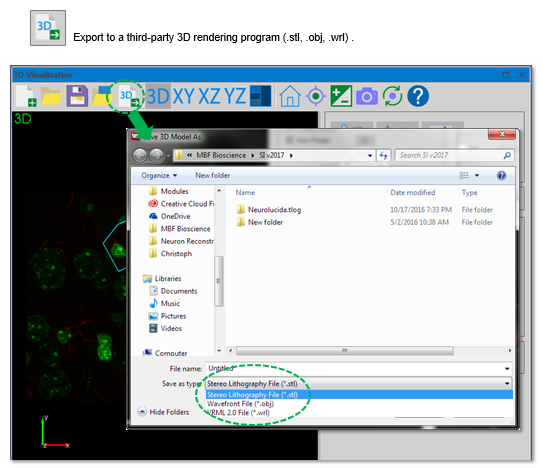Switch to the XZ view
Screen dimensions: 543x468
click(x=209, y=96)
